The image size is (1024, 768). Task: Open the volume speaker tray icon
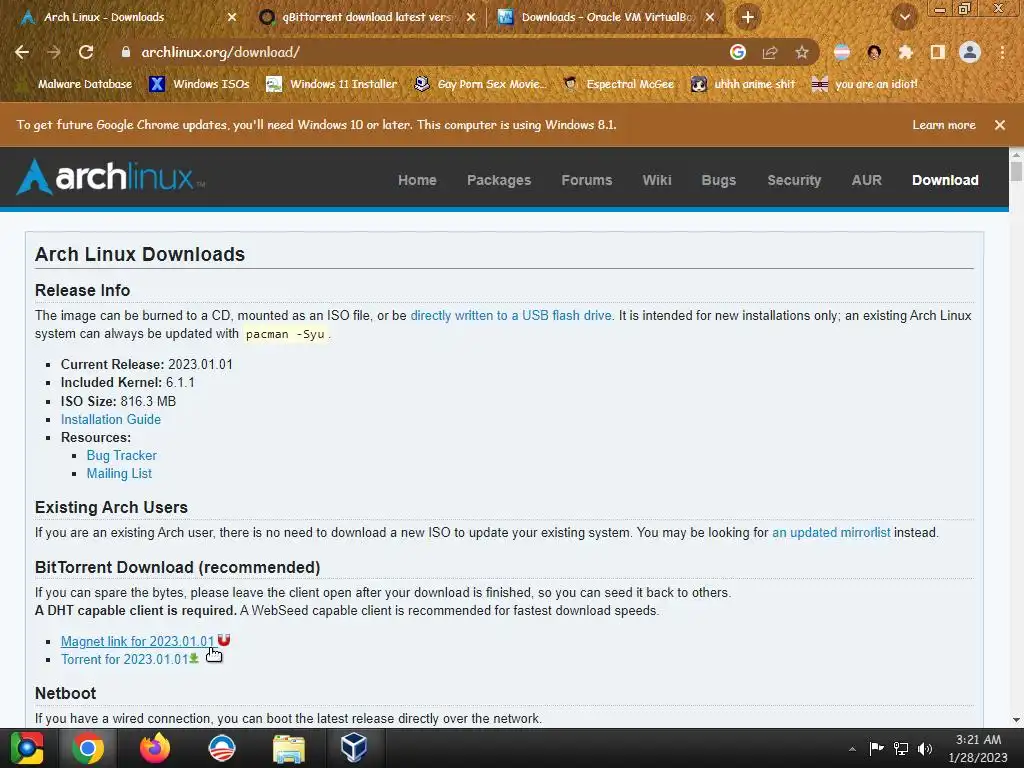point(925,748)
